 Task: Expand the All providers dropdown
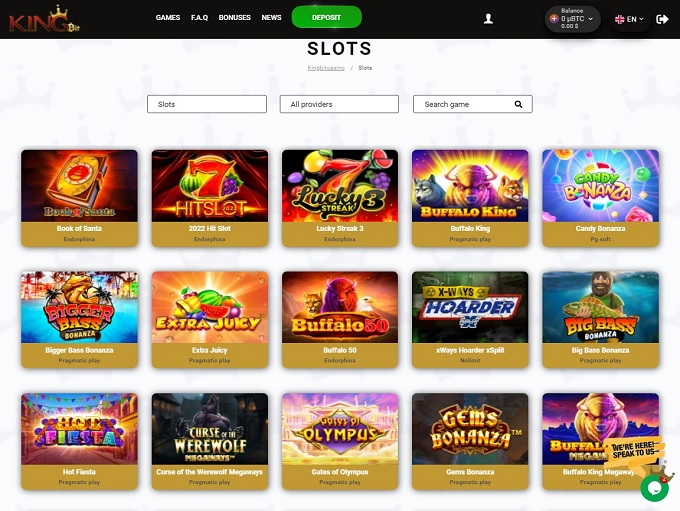[x=339, y=104]
